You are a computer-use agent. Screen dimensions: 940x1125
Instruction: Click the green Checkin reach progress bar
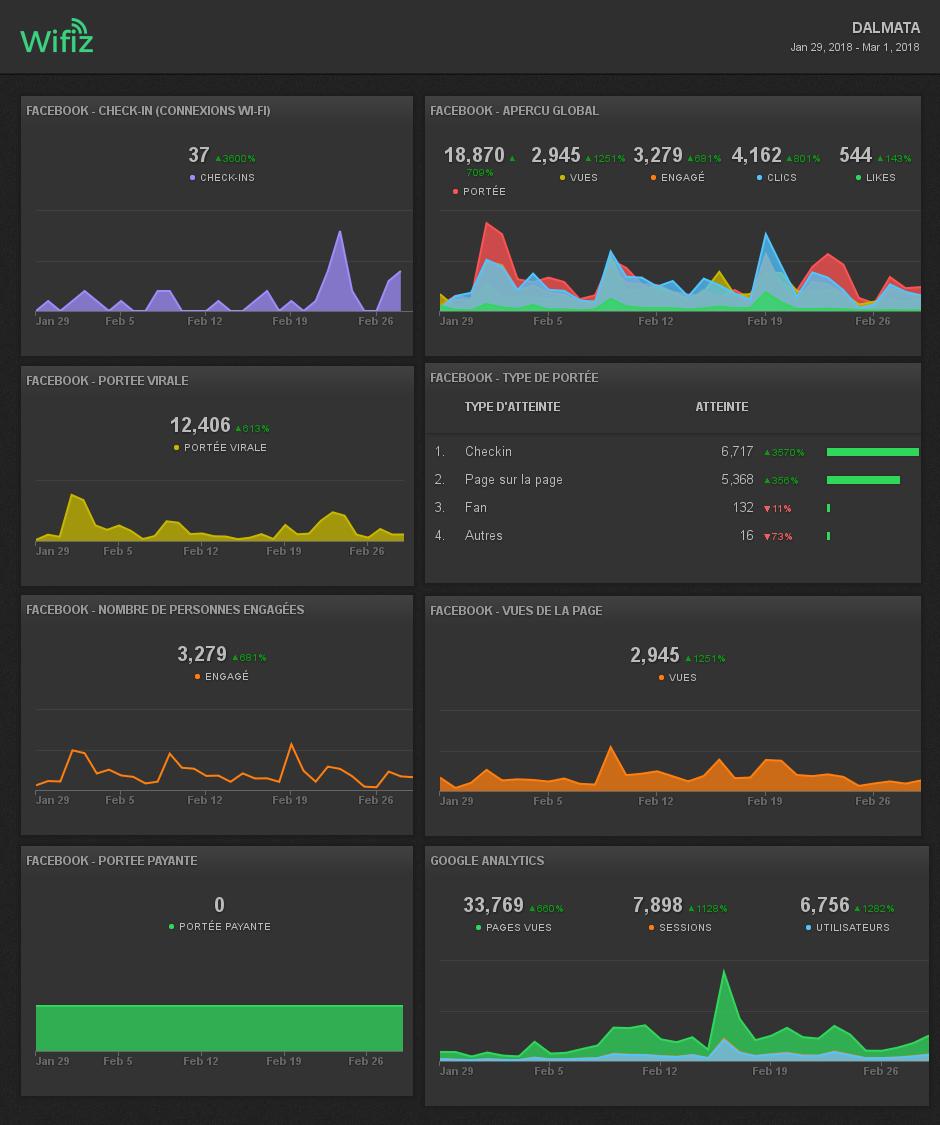click(872, 452)
